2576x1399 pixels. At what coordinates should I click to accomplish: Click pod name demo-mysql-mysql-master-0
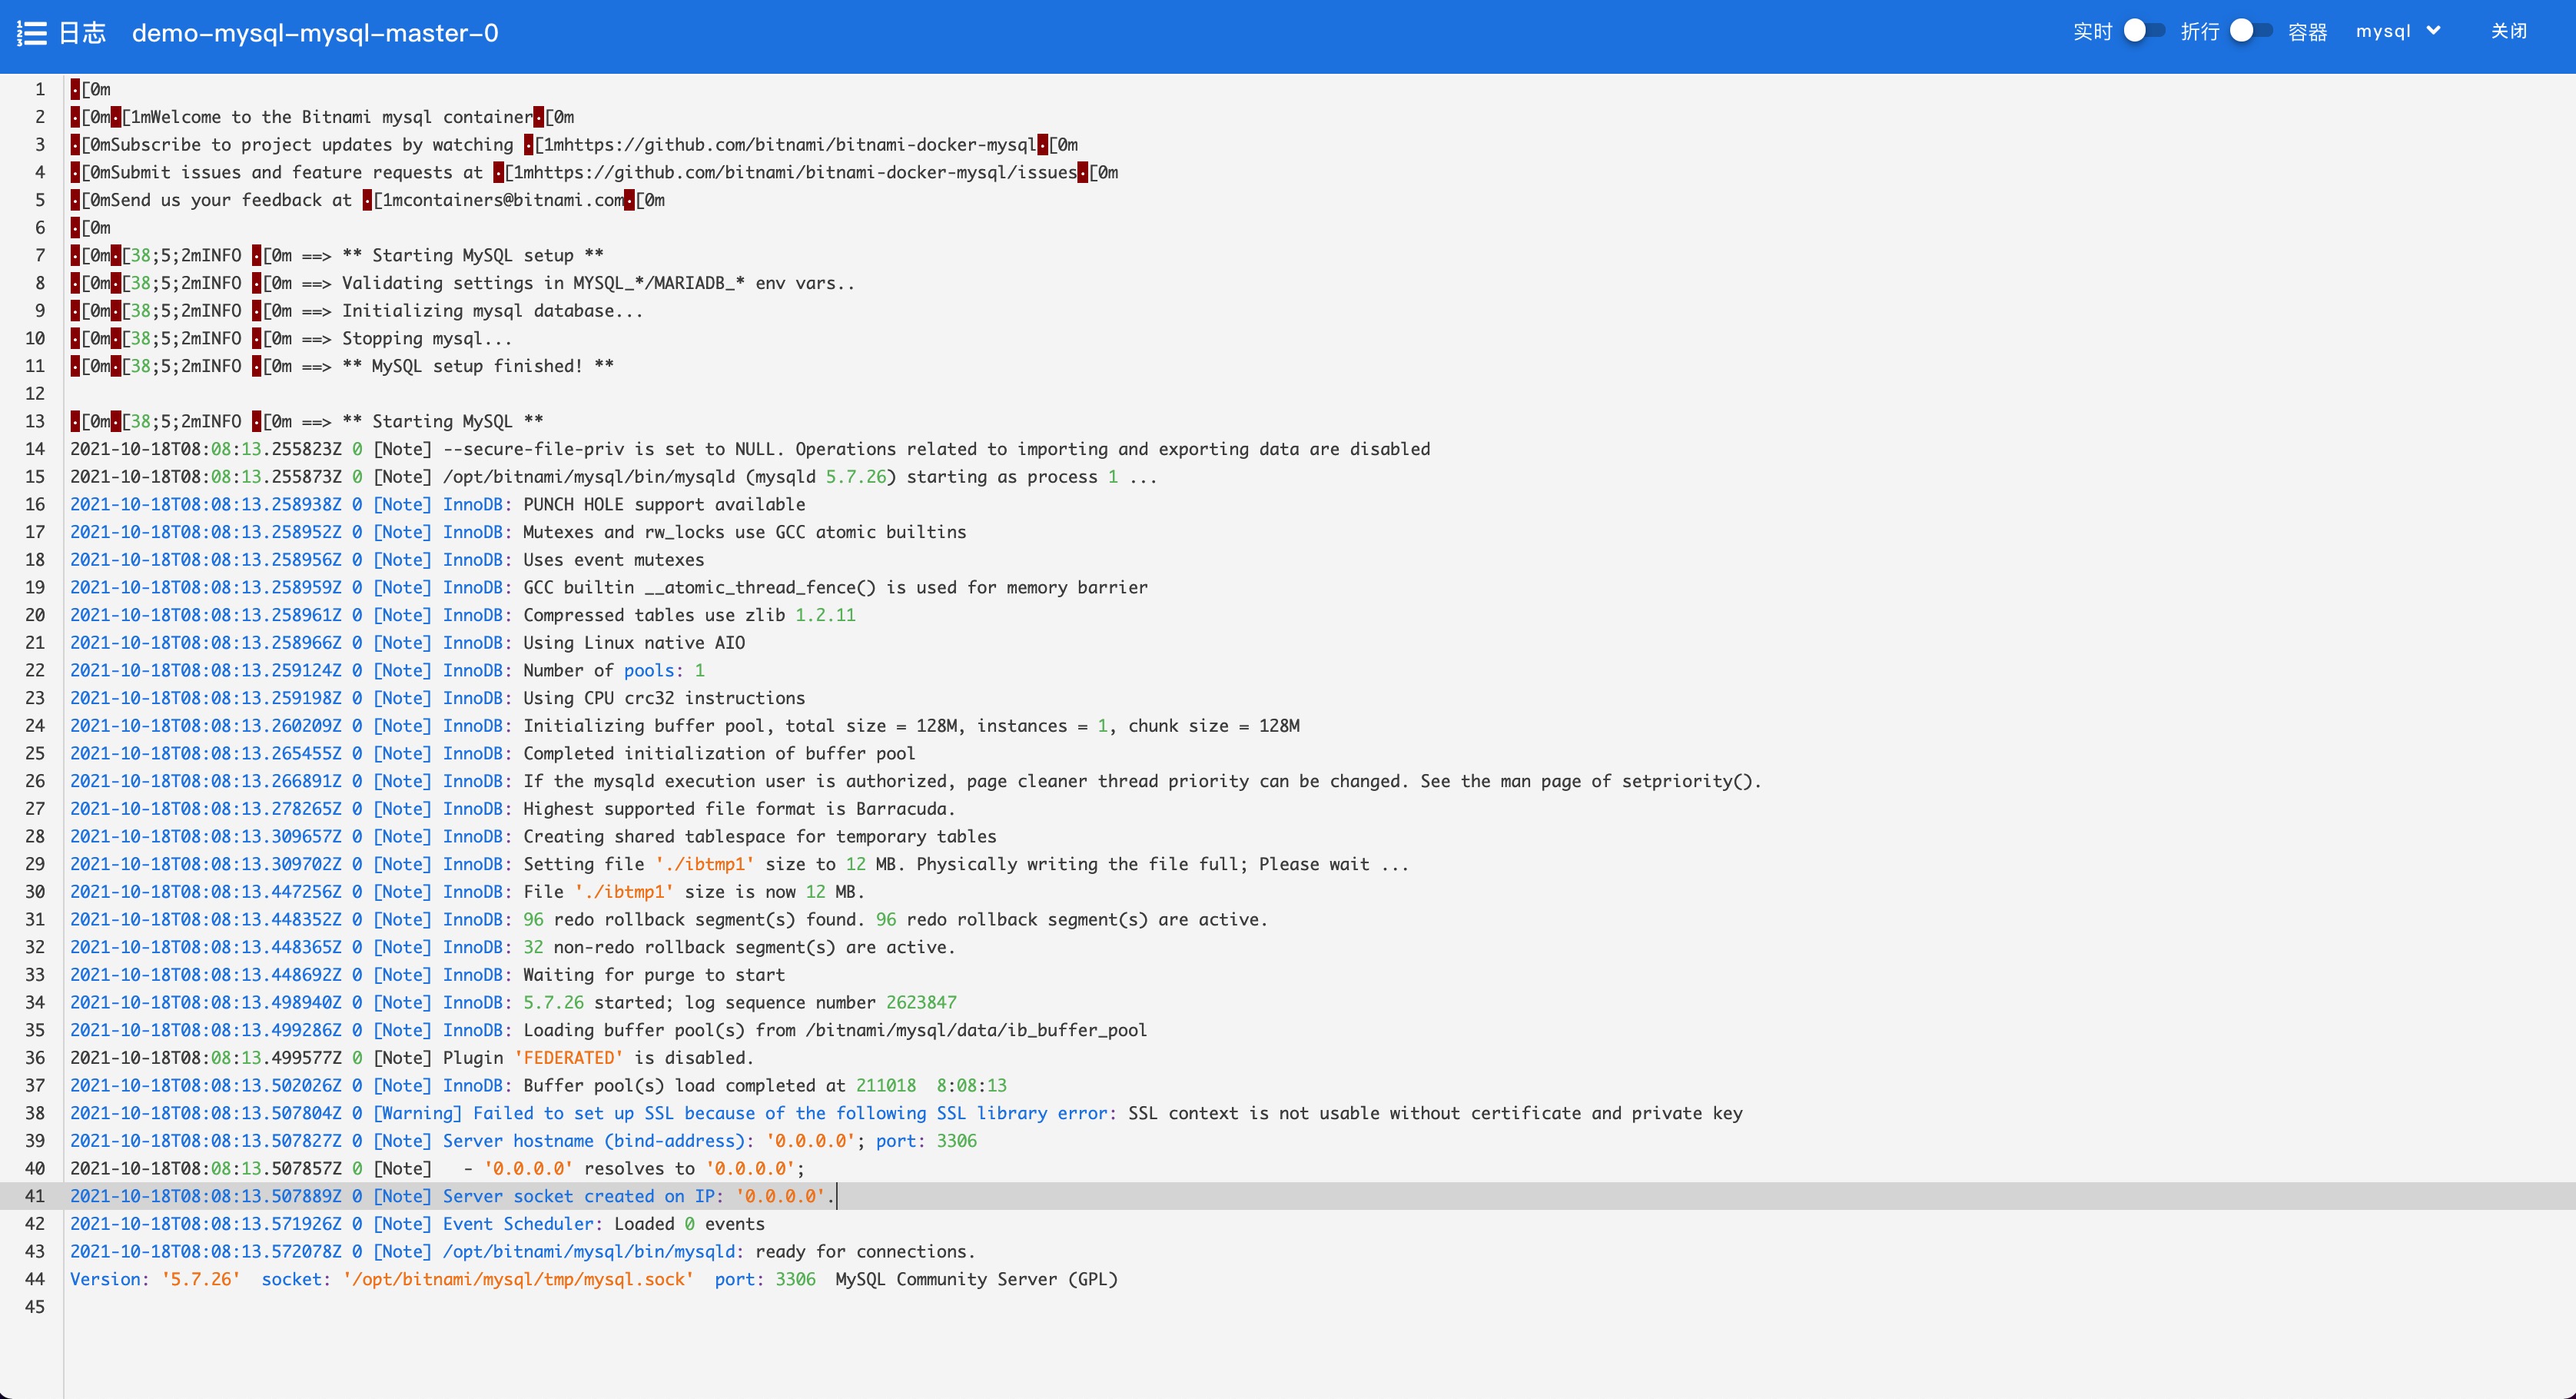[x=315, y=33]
